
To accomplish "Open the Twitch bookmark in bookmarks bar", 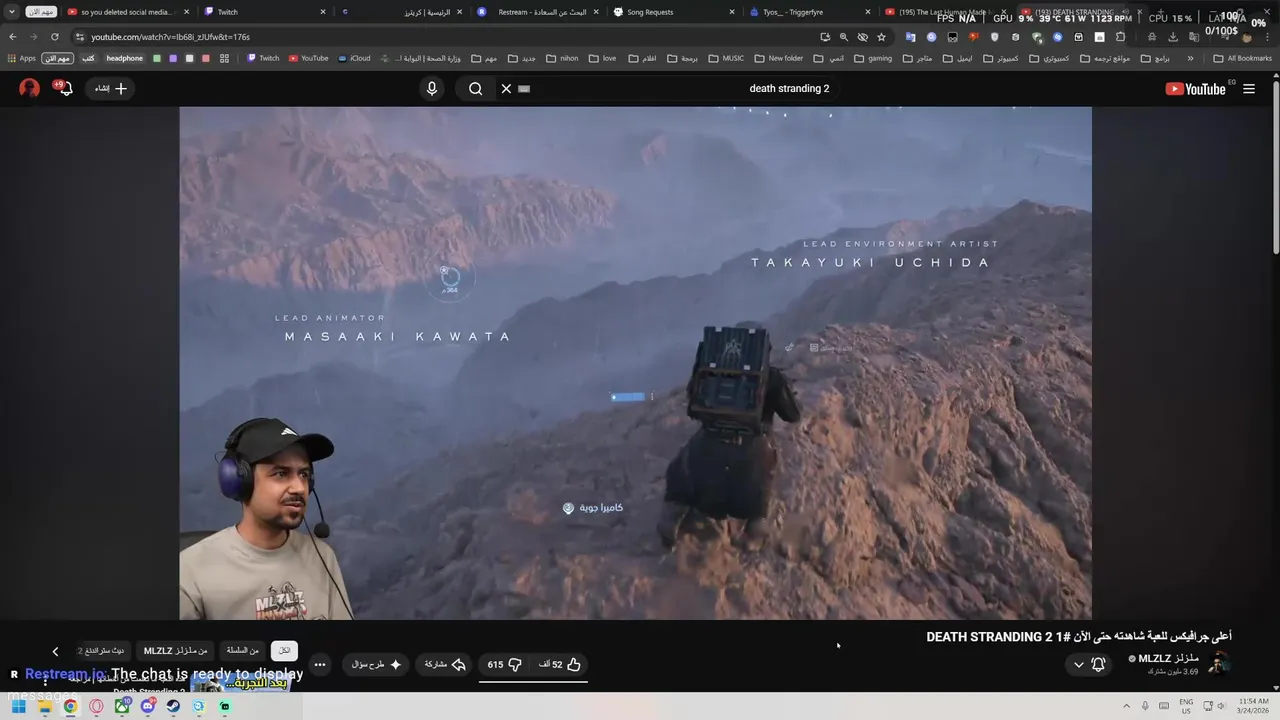I will pos(263,58).
